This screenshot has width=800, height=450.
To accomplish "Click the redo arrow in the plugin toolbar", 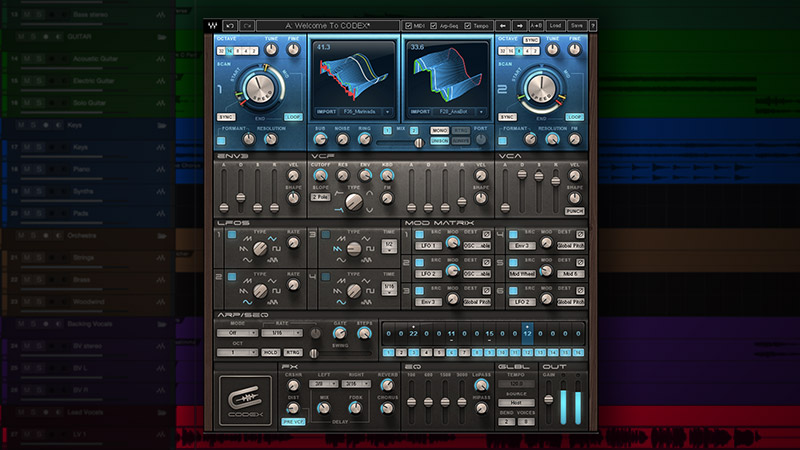I will tap(247, 26).
